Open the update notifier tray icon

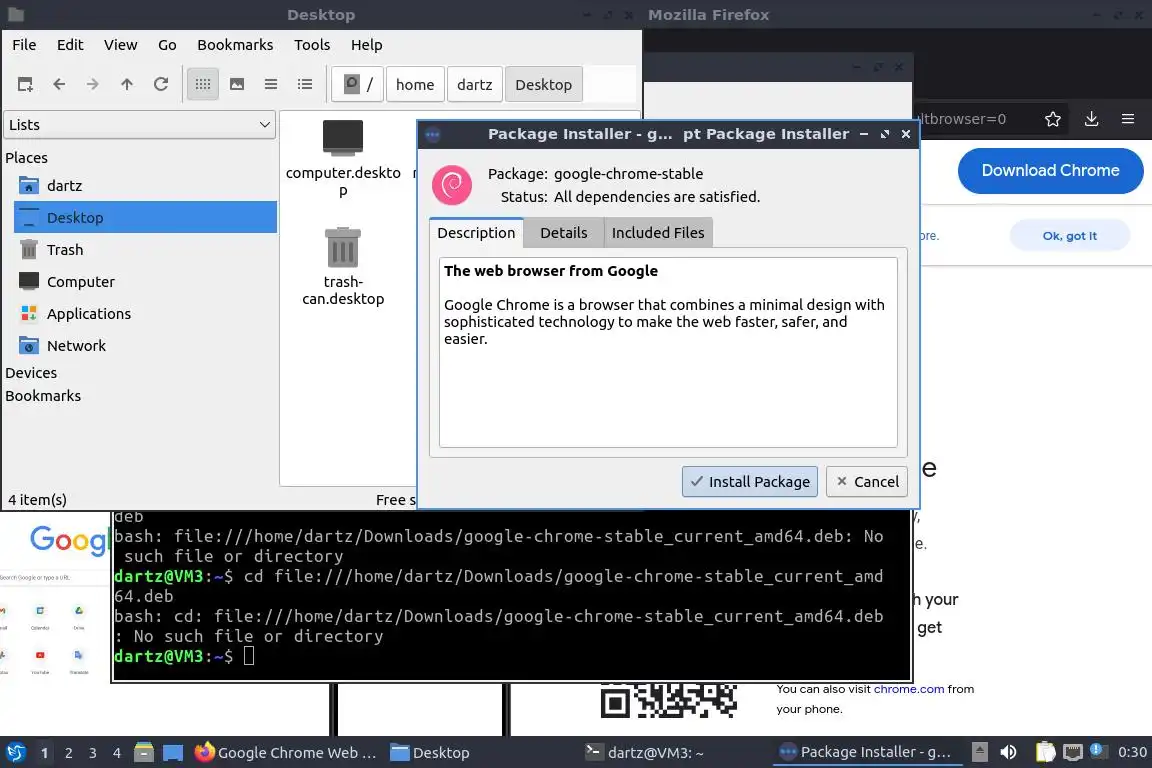coord(1098,751)
